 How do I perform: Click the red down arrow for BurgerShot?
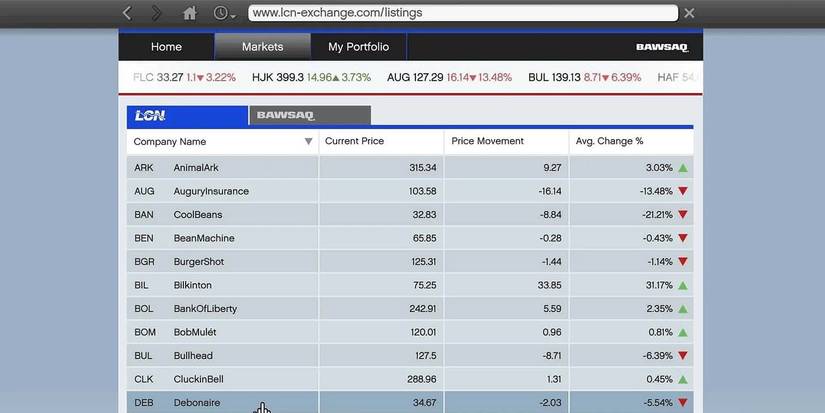[683, 261]
